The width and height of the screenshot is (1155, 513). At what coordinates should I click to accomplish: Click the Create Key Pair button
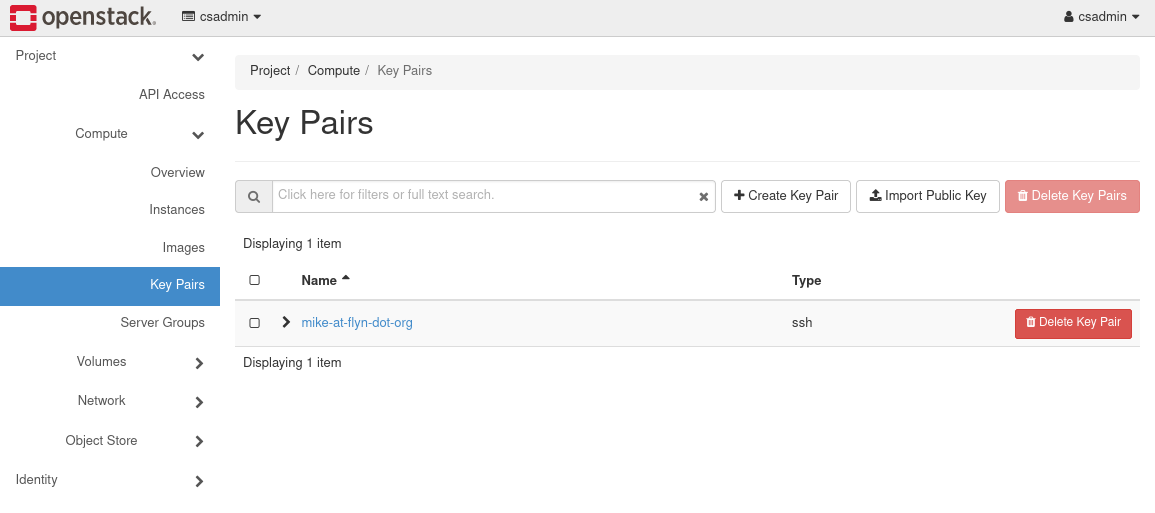pos(785,196)
